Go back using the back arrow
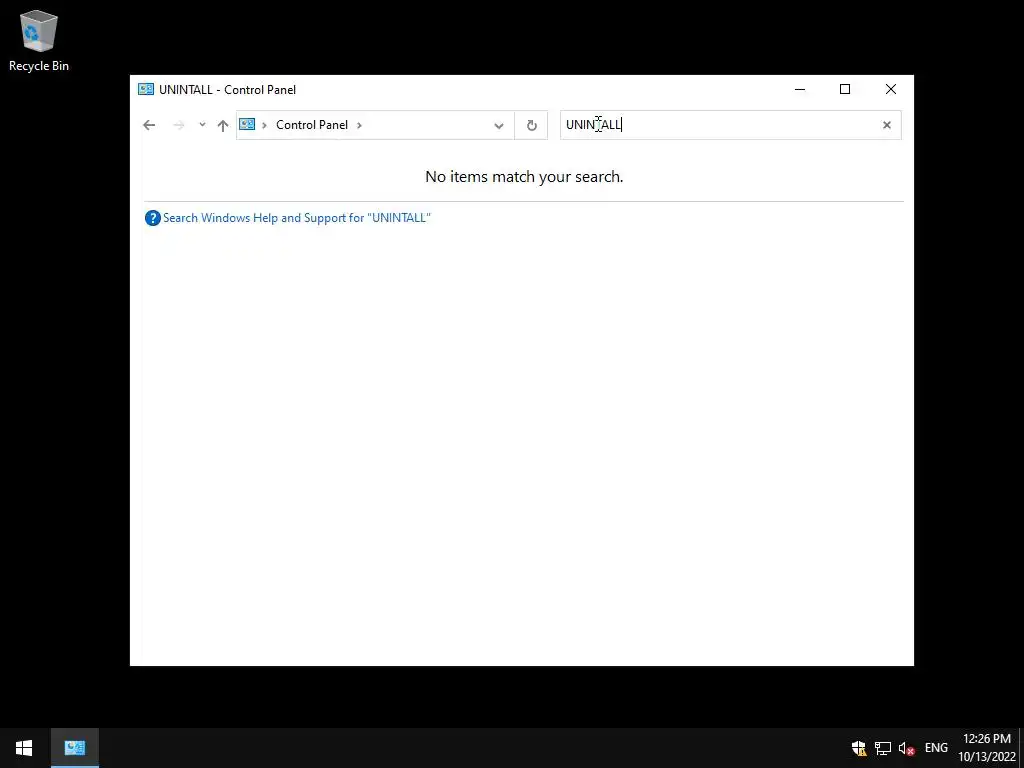This screenshot has height=768, width=1024. [149, 125]
